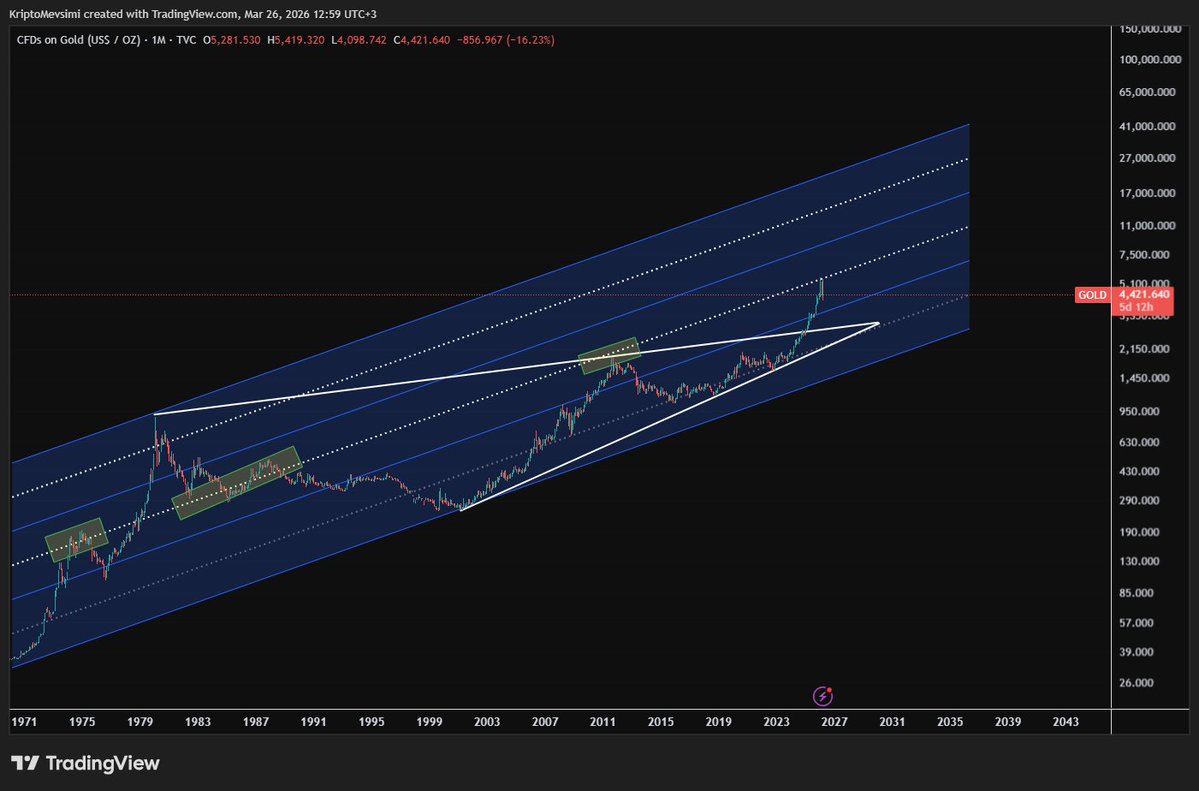
Task: Click the 2023 label on the time axis
Action: click(x=776, y=721)
